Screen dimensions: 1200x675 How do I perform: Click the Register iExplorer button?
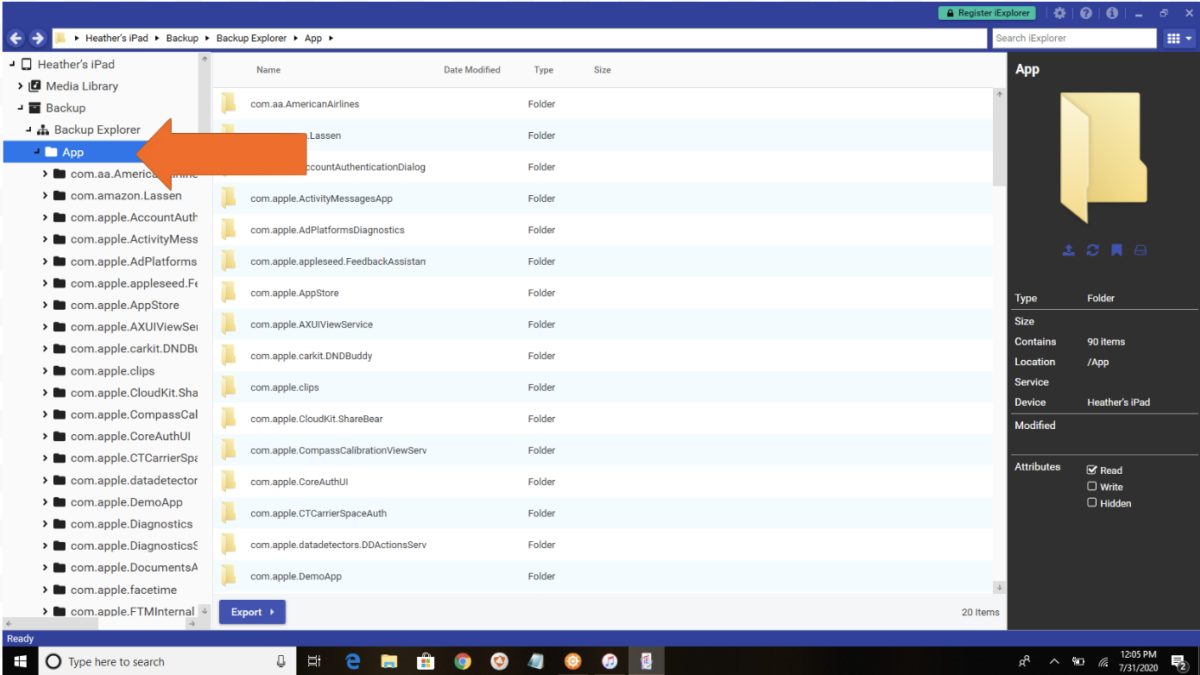(986, 12)
